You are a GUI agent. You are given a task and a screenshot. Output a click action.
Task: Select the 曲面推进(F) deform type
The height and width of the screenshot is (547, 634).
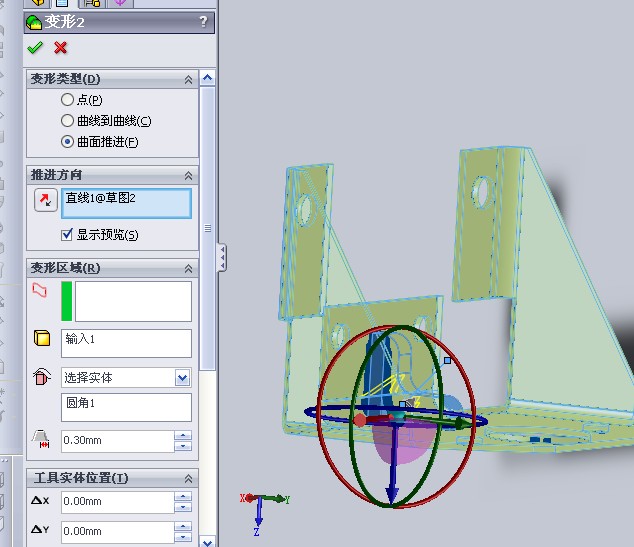pos(67,142)
